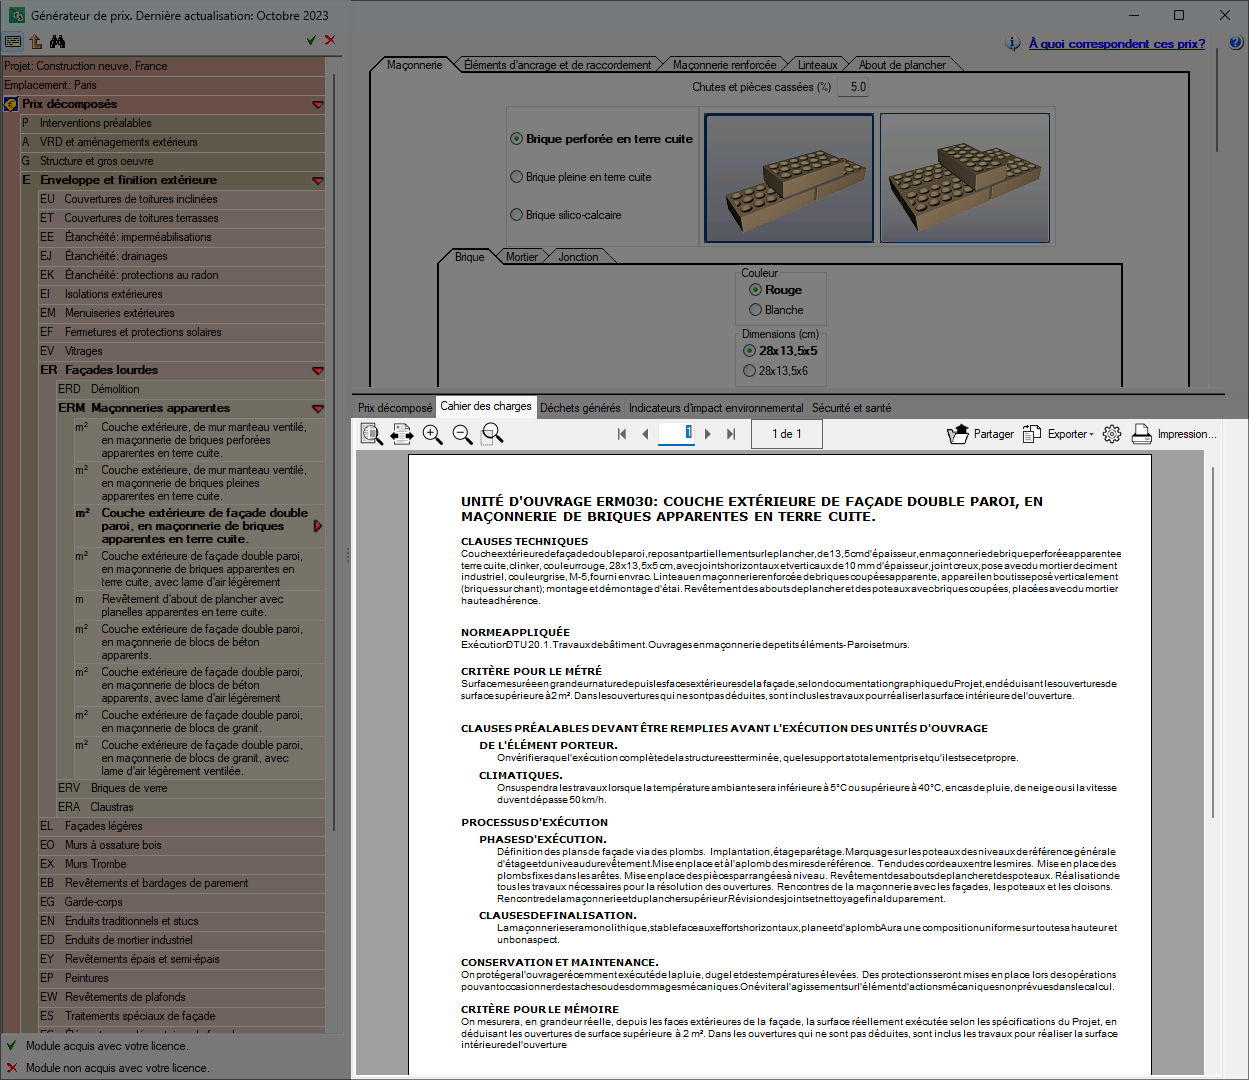This screenshot has width=1249, height=1080.
Task: Click the document preview vertical scrollbar
Action: (x=1214, y=640)
